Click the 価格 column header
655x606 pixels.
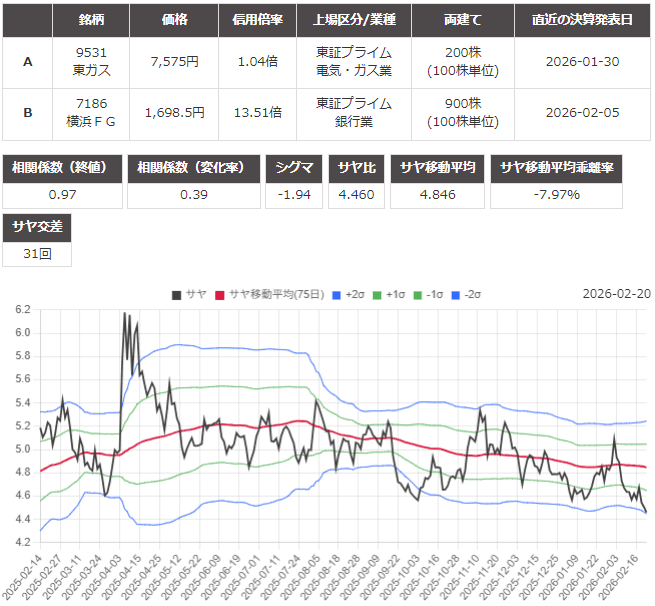coord(173,20)
